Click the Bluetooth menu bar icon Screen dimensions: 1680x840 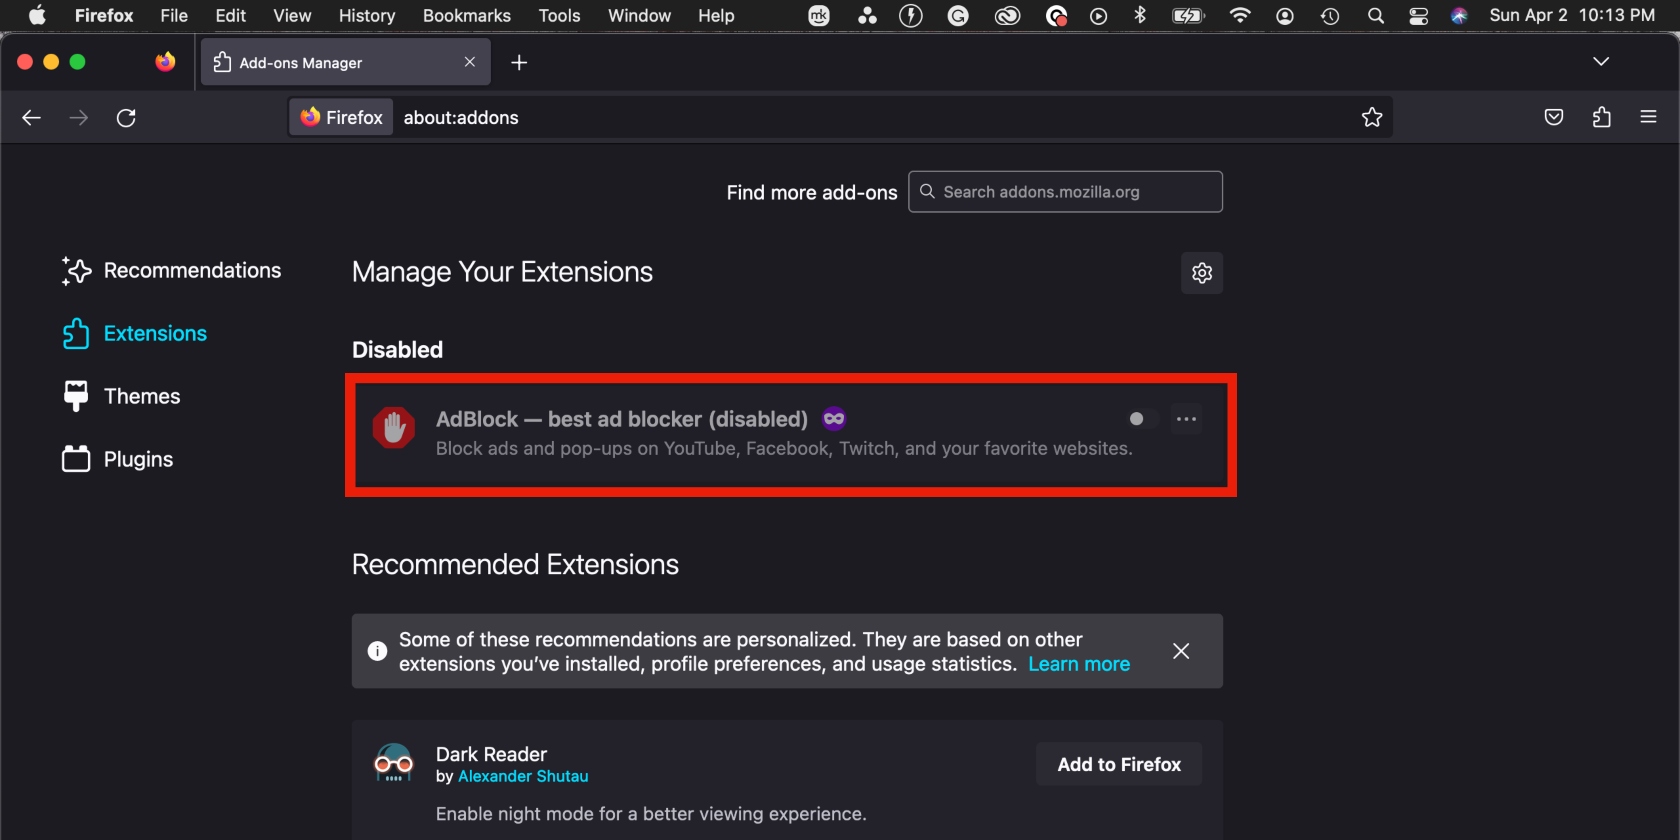1140,15
